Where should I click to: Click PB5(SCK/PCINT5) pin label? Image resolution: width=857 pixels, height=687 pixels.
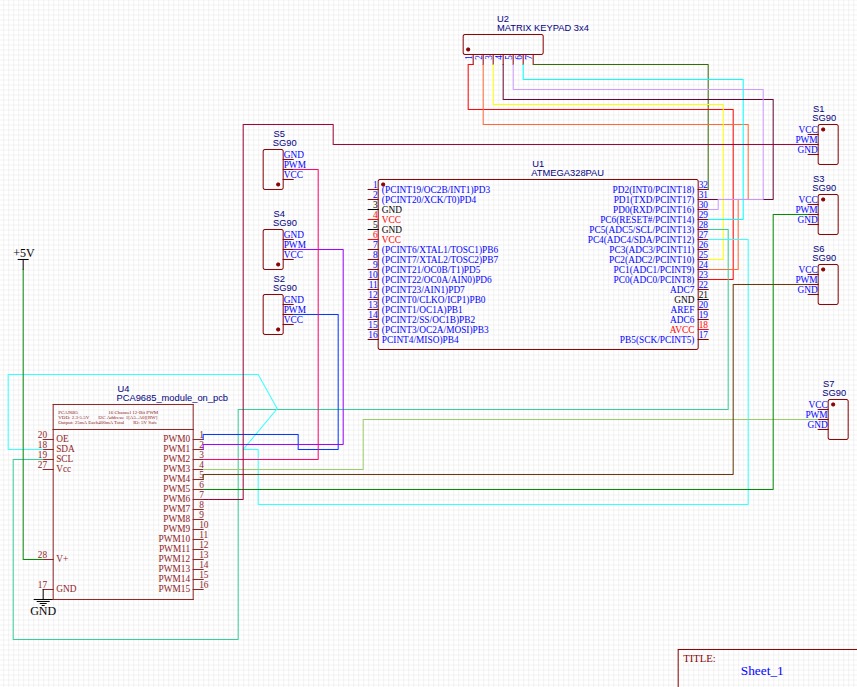click(657, 340)
